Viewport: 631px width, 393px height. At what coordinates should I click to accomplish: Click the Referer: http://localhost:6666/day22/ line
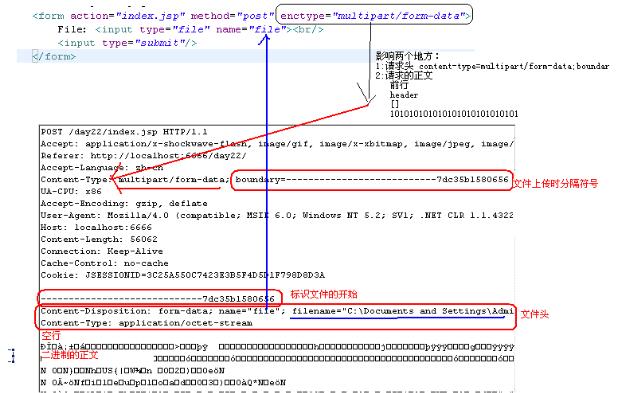point(143,156)
